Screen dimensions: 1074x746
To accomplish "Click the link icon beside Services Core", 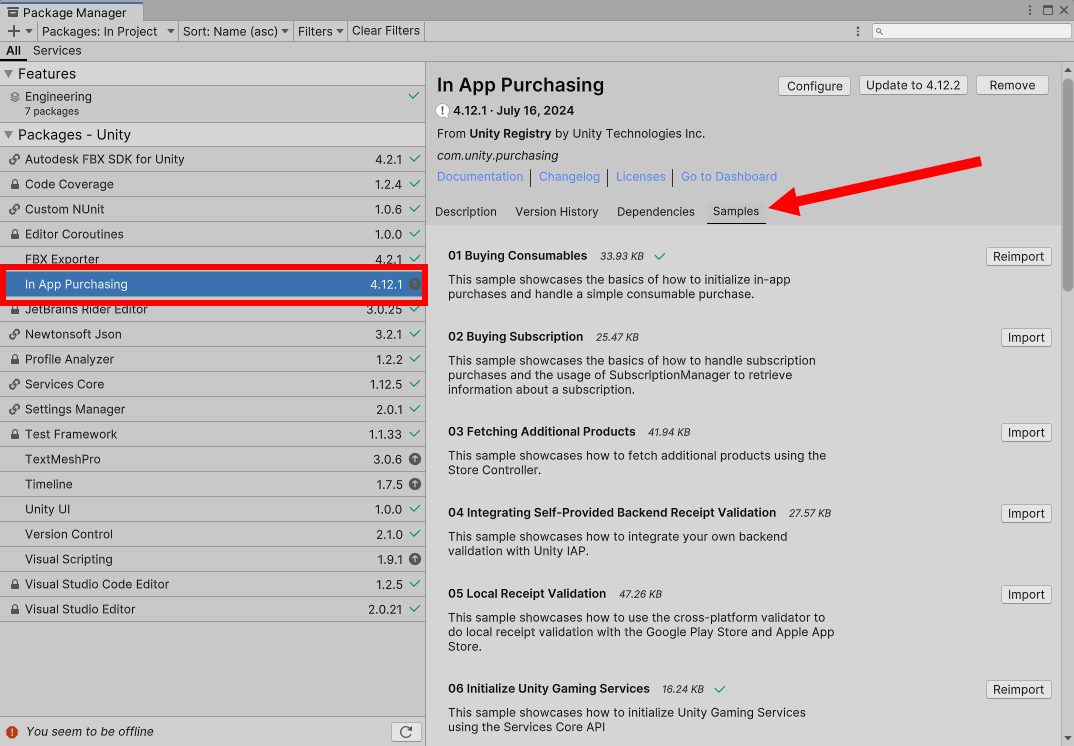I will pyautogui.click(x=14, y=384).
